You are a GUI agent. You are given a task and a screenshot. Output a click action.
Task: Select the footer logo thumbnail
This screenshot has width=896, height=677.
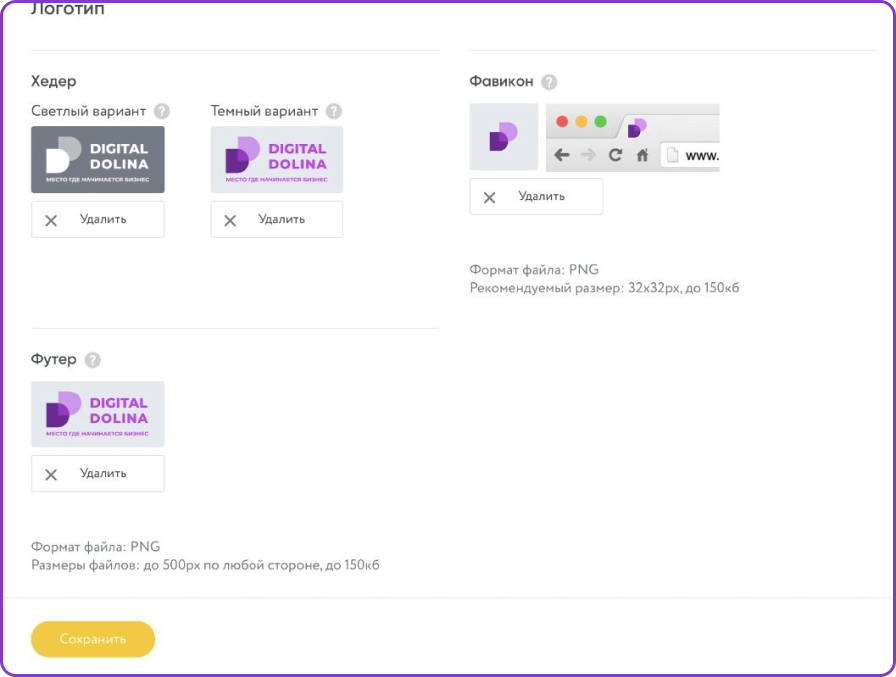pos(98,414)
